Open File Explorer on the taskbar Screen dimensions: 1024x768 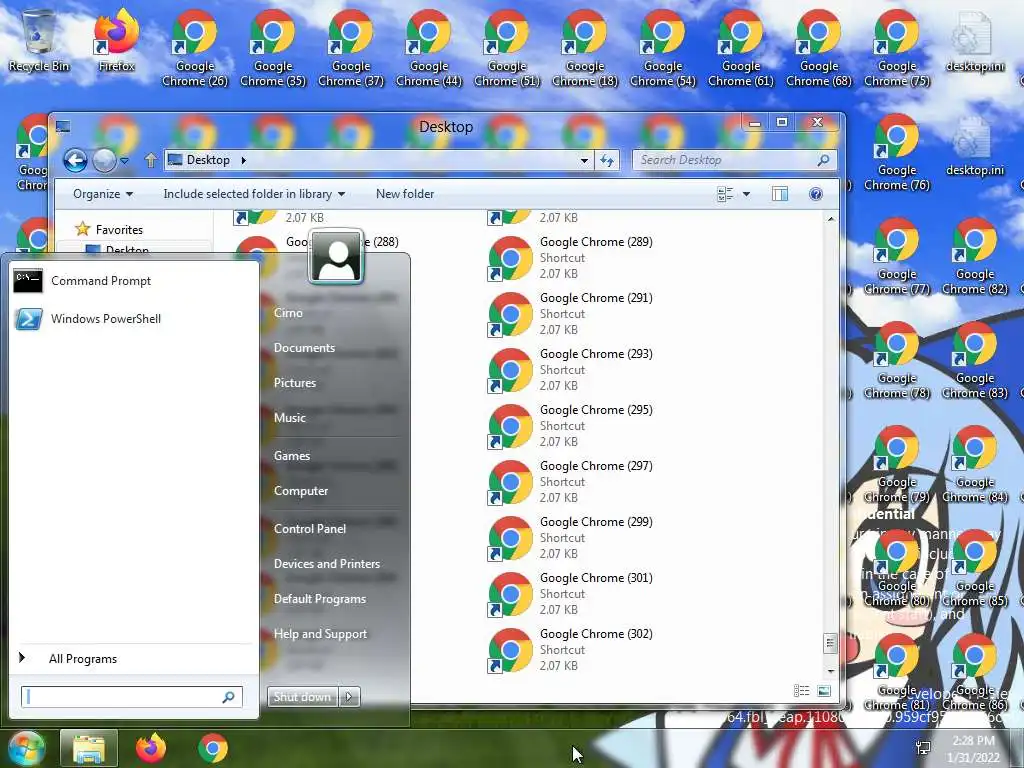coord(89,748)
